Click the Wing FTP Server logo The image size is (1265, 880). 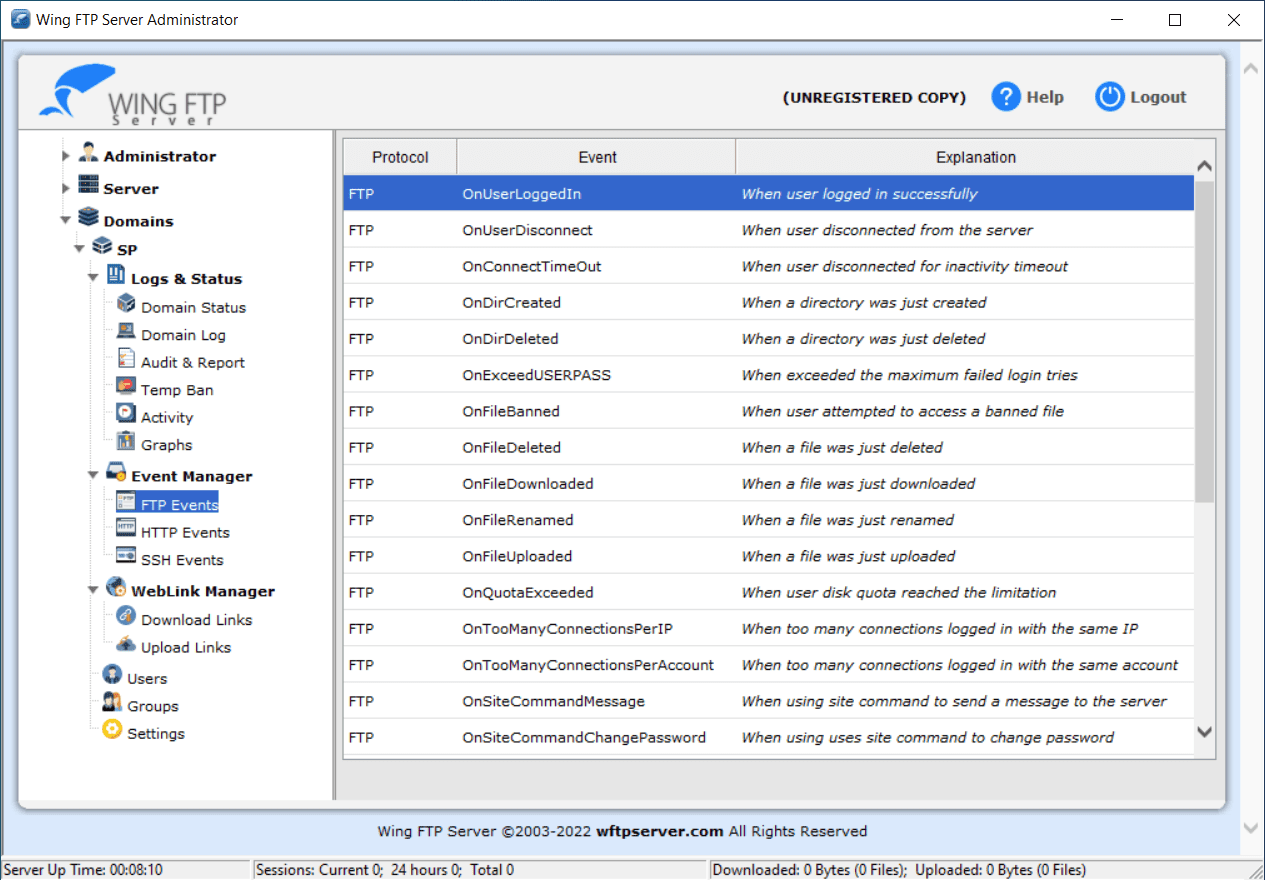click(x=133, y=95)
